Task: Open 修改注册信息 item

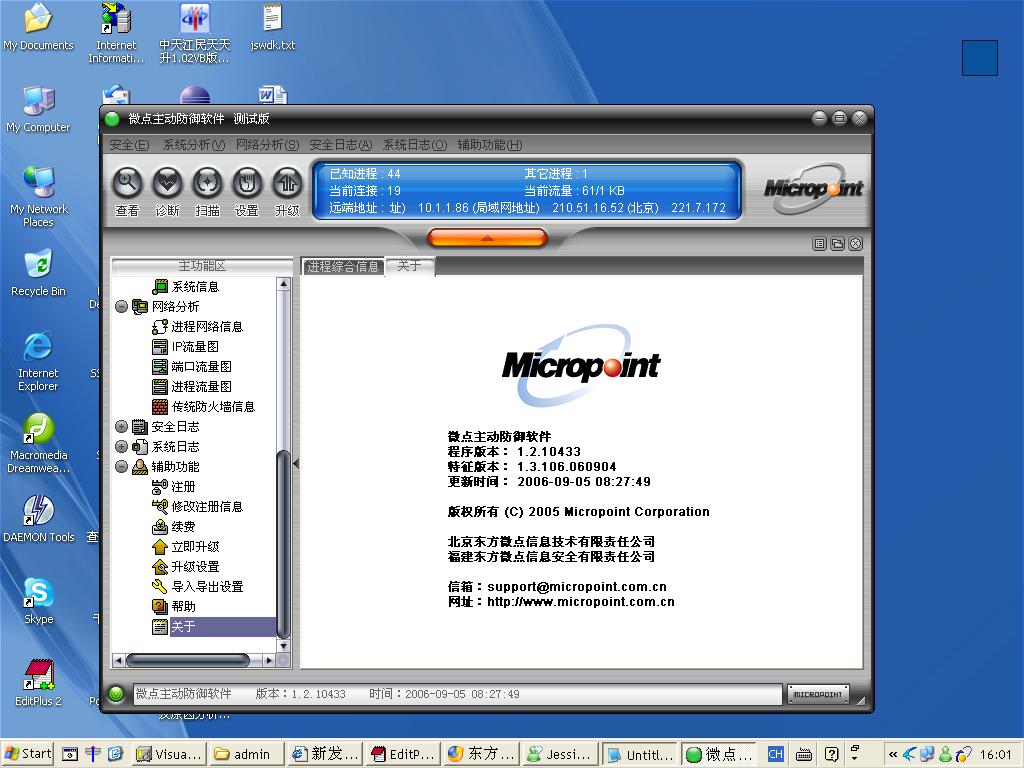Action: (197, 507)
